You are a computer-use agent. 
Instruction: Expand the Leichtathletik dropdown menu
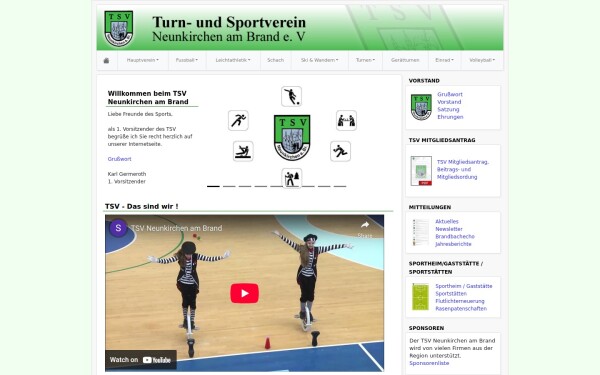click(x=233, y=60)
